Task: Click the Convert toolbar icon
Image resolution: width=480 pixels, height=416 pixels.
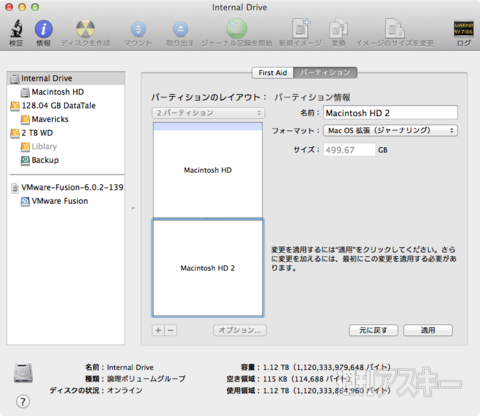Action: point(338,29)
